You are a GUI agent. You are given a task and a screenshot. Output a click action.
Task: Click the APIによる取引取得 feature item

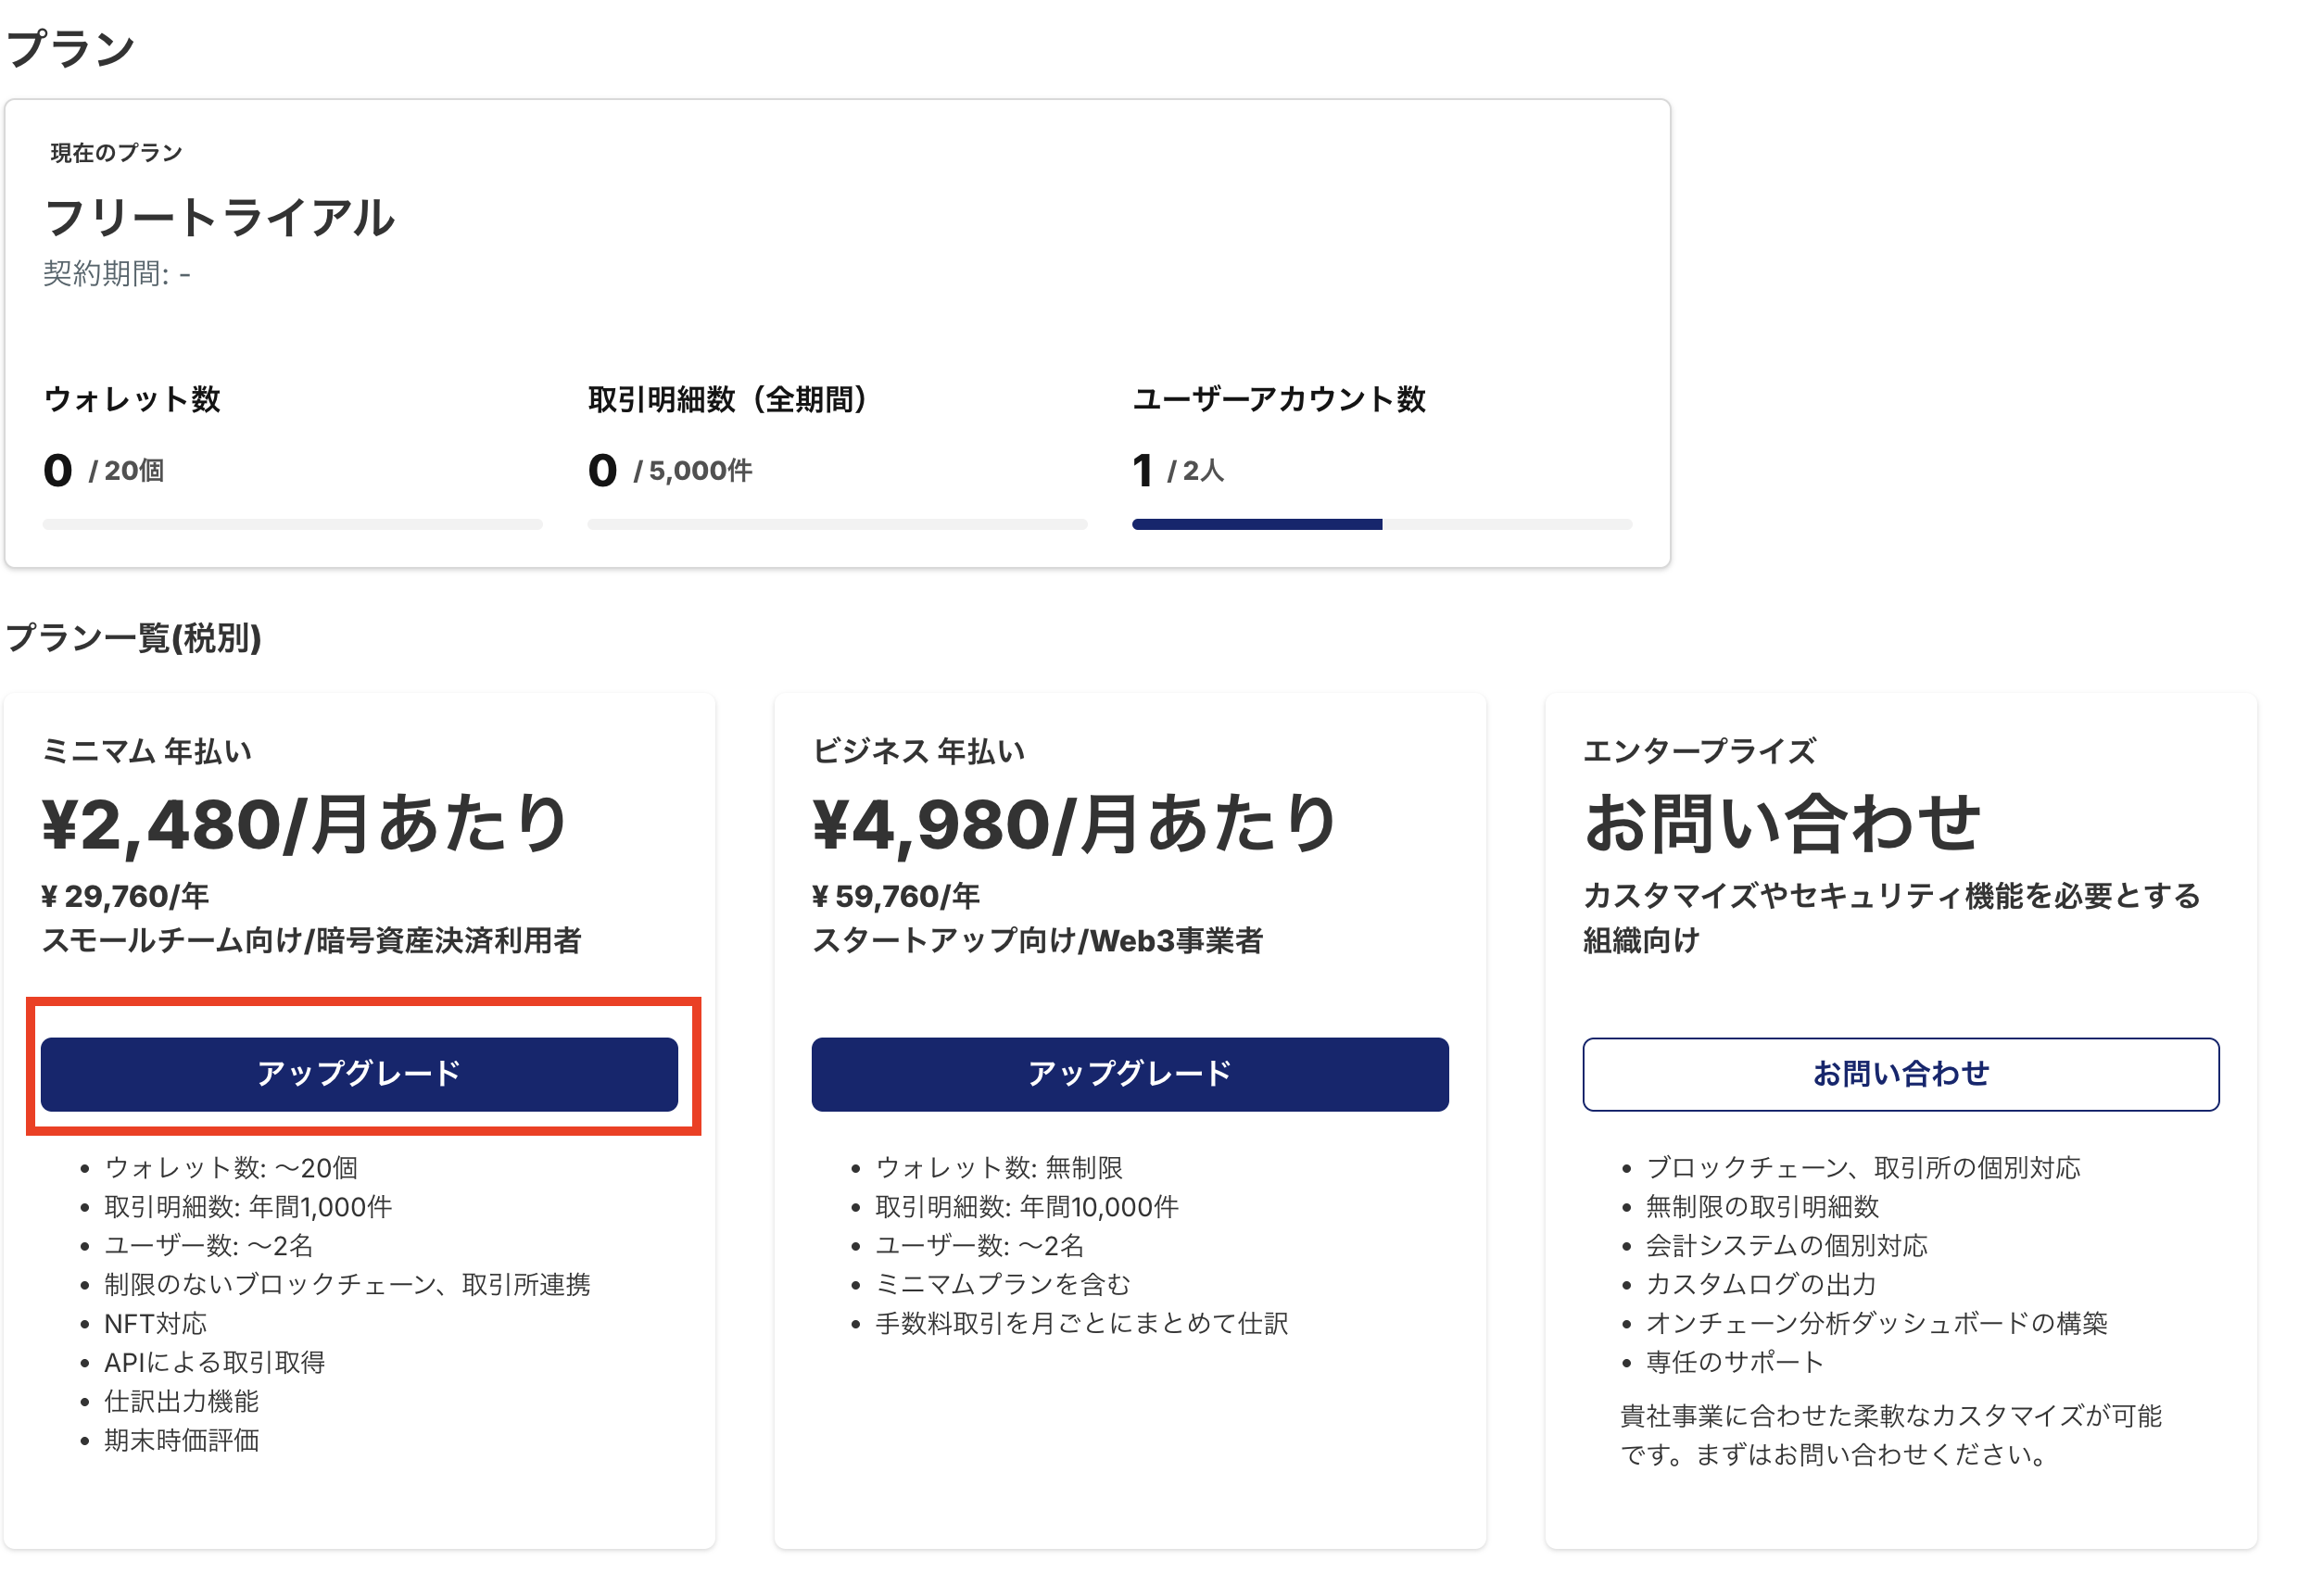click(214, 1362)
